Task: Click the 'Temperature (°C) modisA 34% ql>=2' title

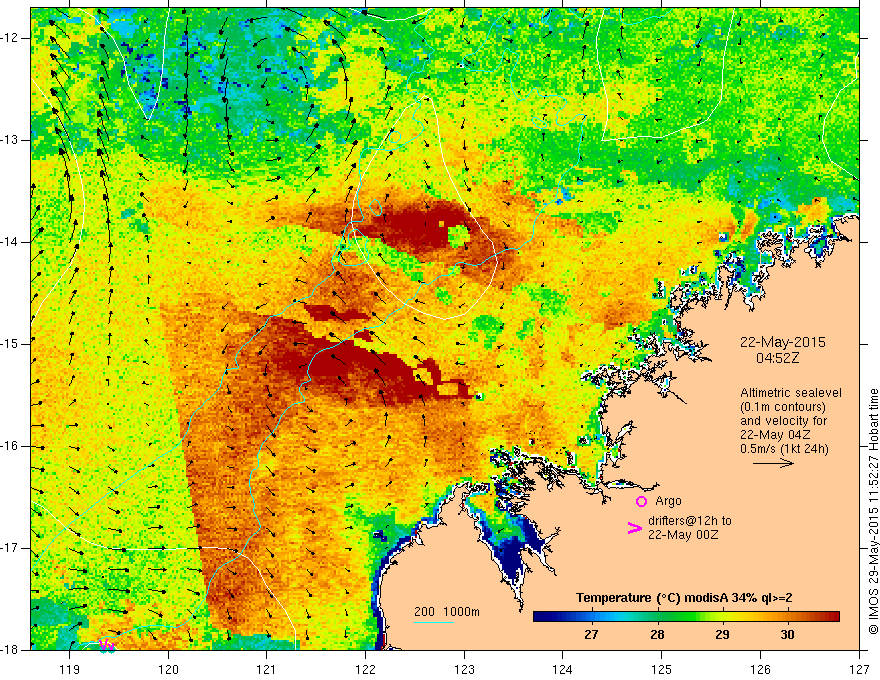Action: coord(684,598)
